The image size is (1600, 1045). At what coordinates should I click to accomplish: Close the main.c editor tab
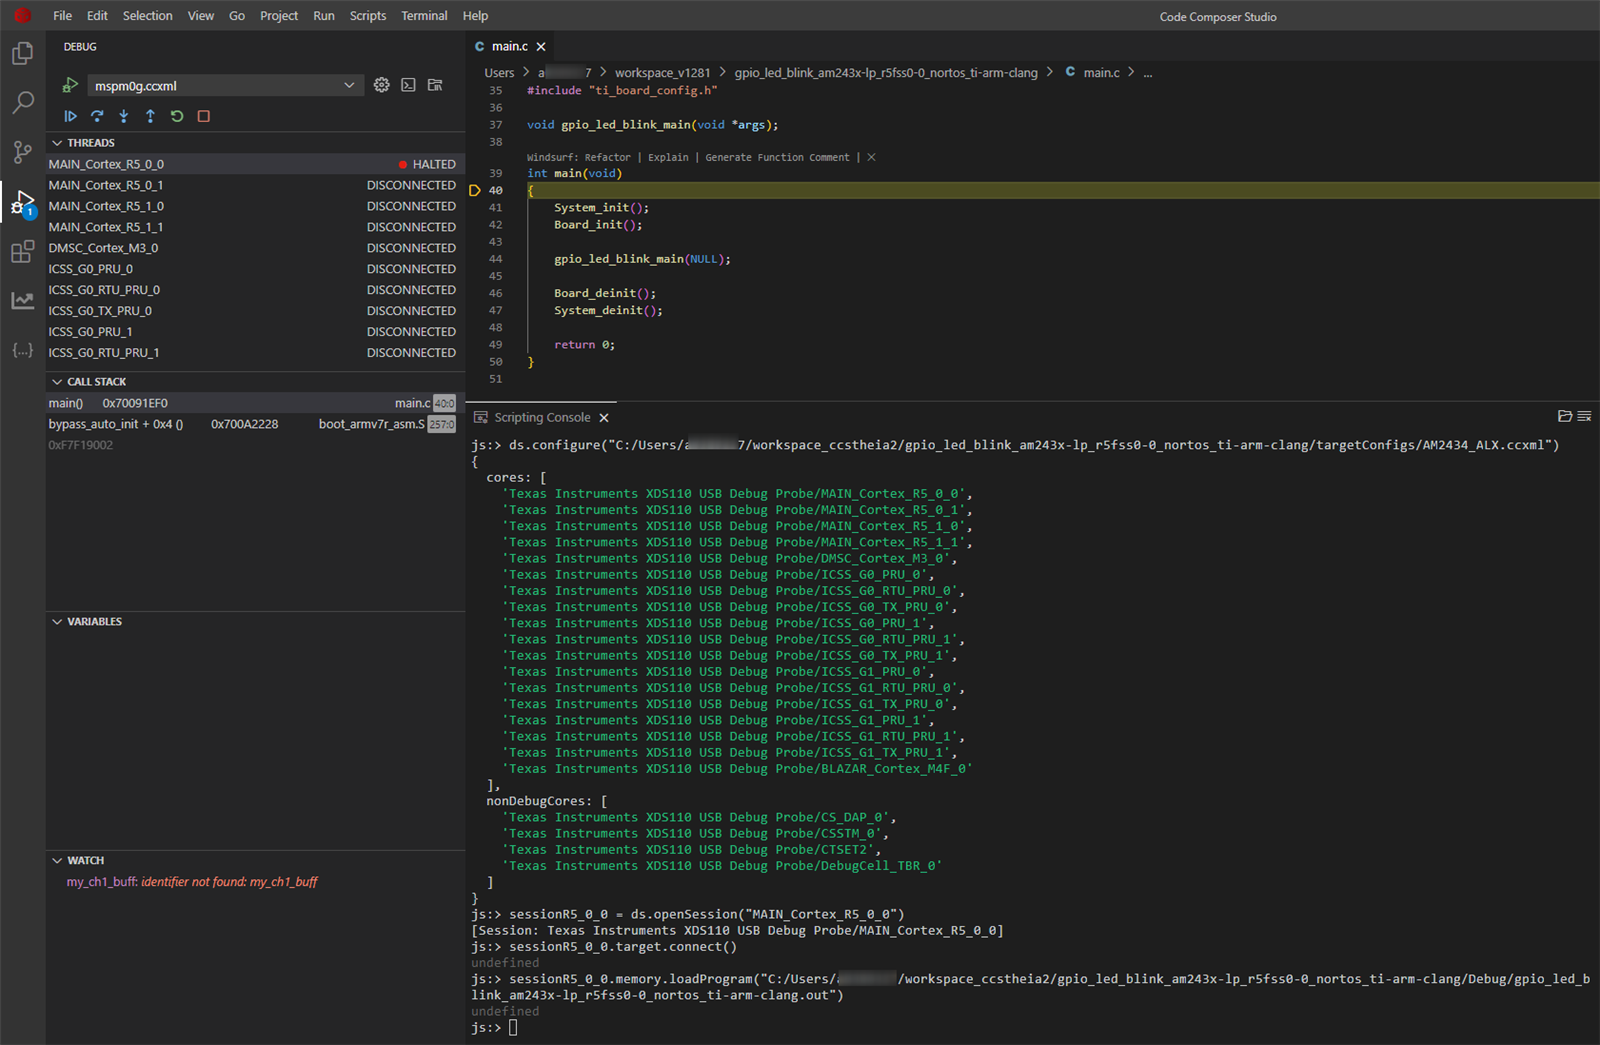click(541, 46)
